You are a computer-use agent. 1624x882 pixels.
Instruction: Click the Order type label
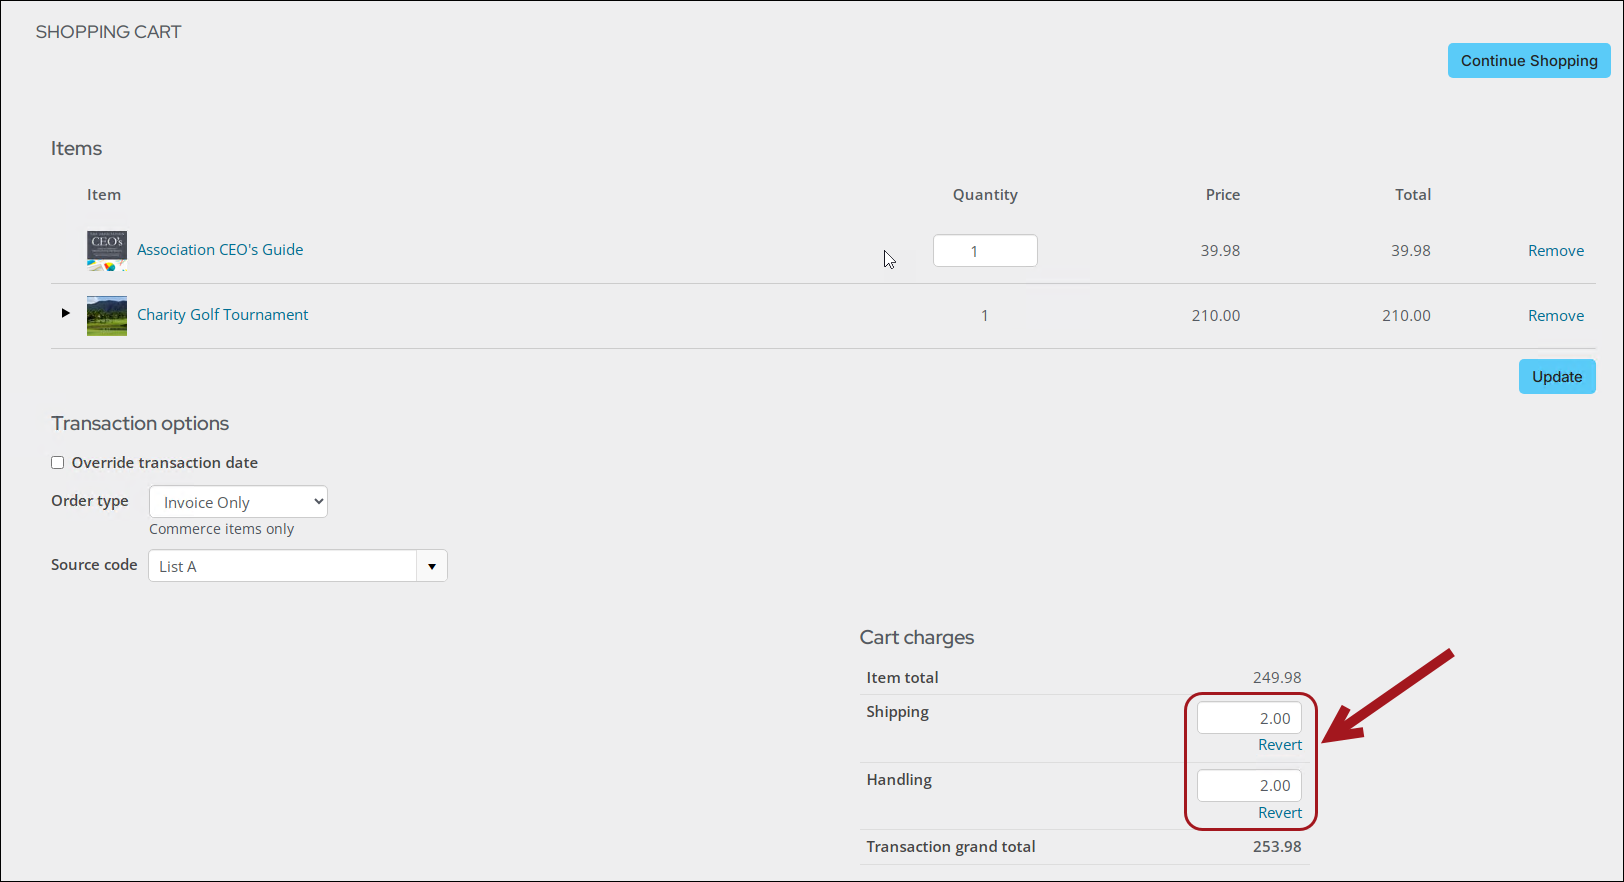90,501
